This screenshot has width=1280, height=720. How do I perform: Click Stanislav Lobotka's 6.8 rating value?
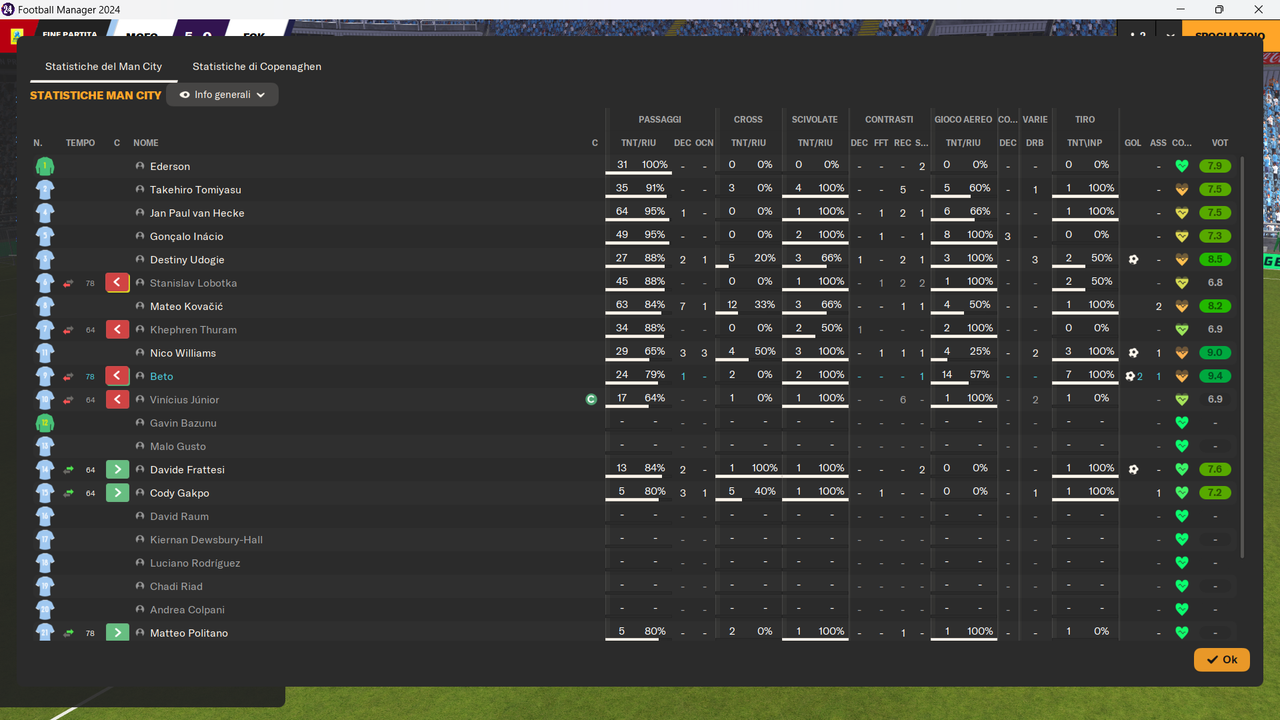[x=1215, y=283]
